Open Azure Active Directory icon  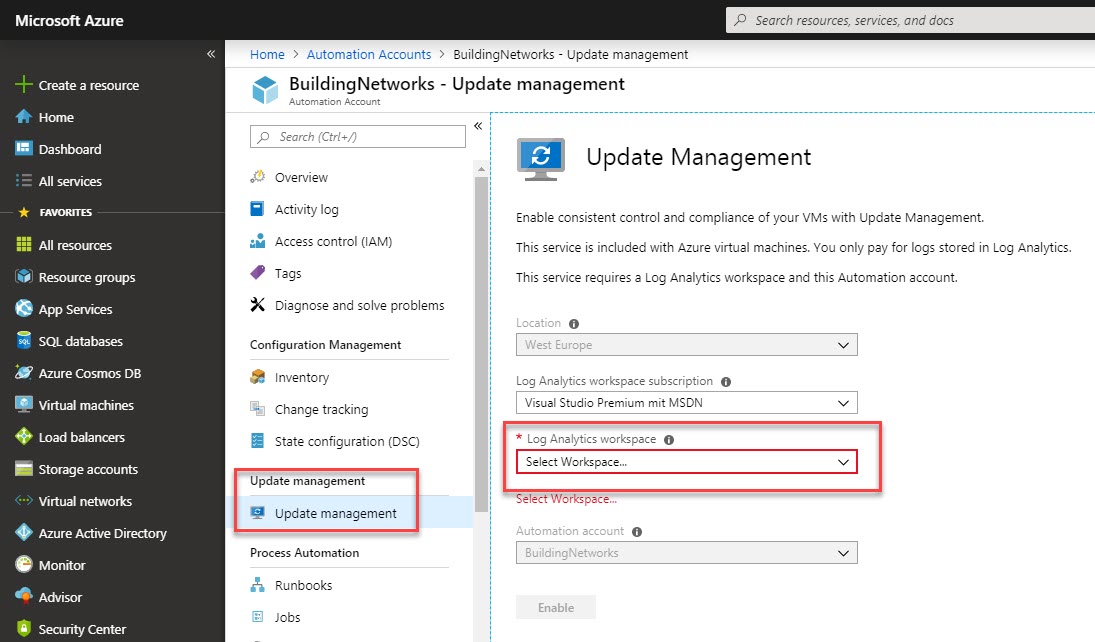[24, 532]
